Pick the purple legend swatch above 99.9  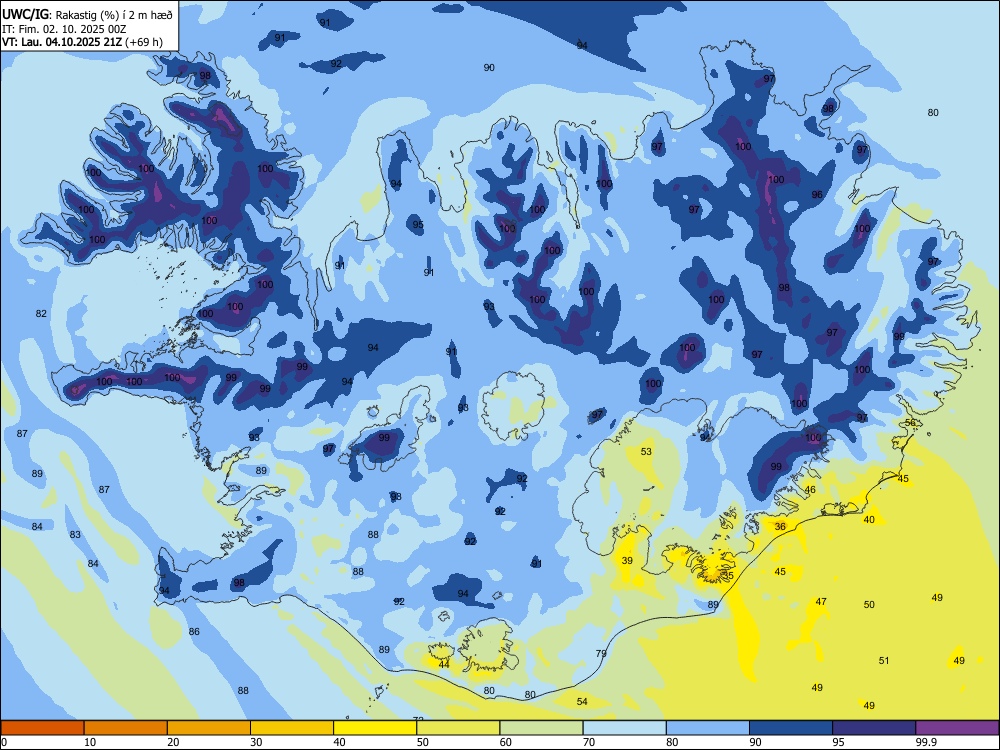tap(957, 728)
